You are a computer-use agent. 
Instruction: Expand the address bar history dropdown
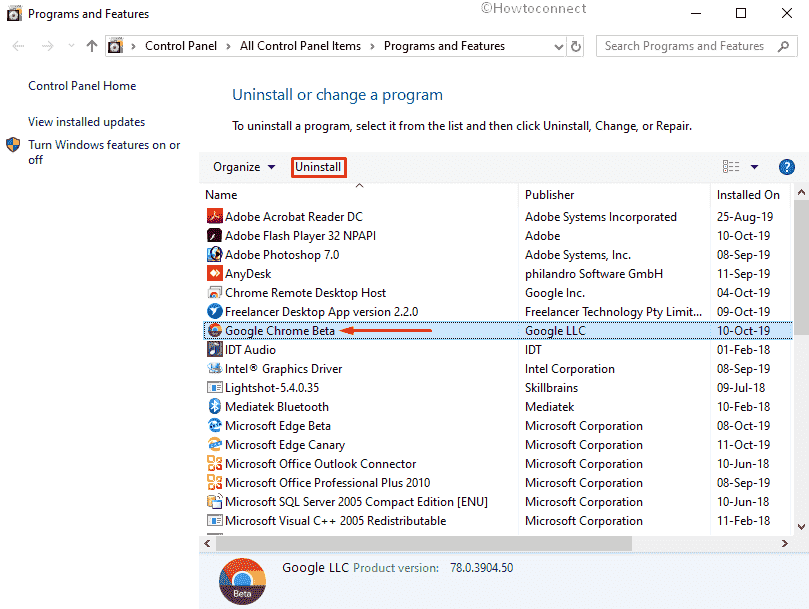pos(558,46)
